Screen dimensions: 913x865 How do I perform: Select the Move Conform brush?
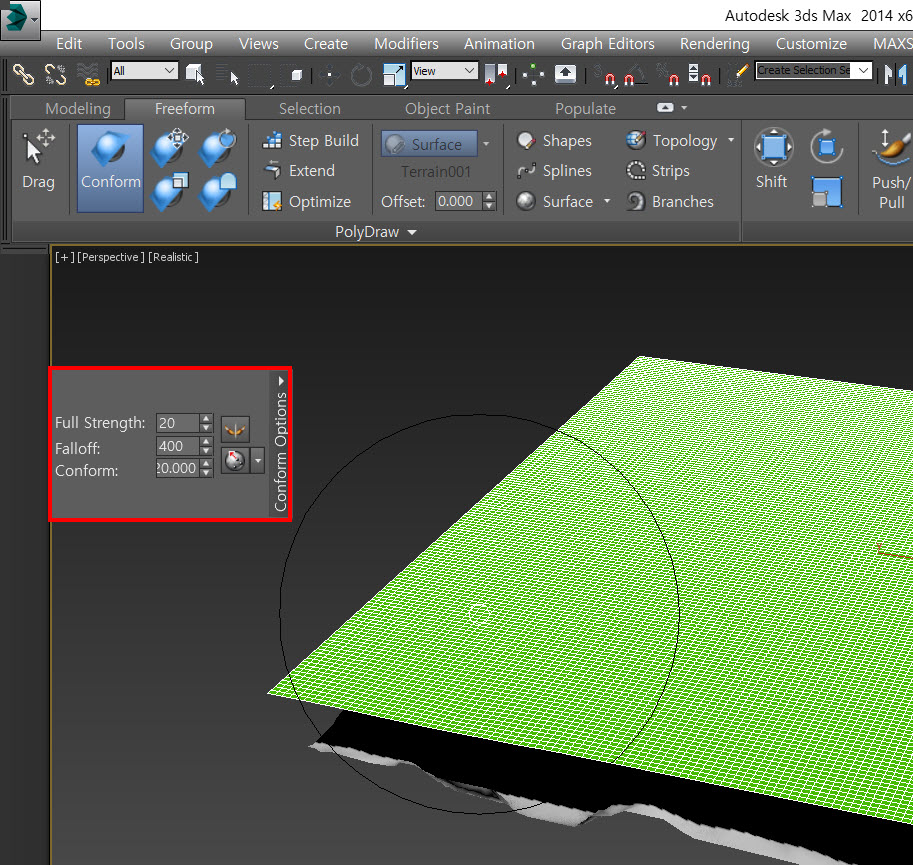click(x=169, y=147)
